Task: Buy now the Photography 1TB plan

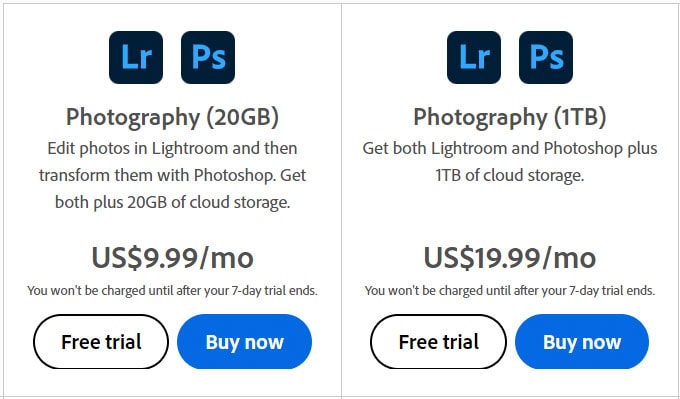Action: (x=582, y=342)
